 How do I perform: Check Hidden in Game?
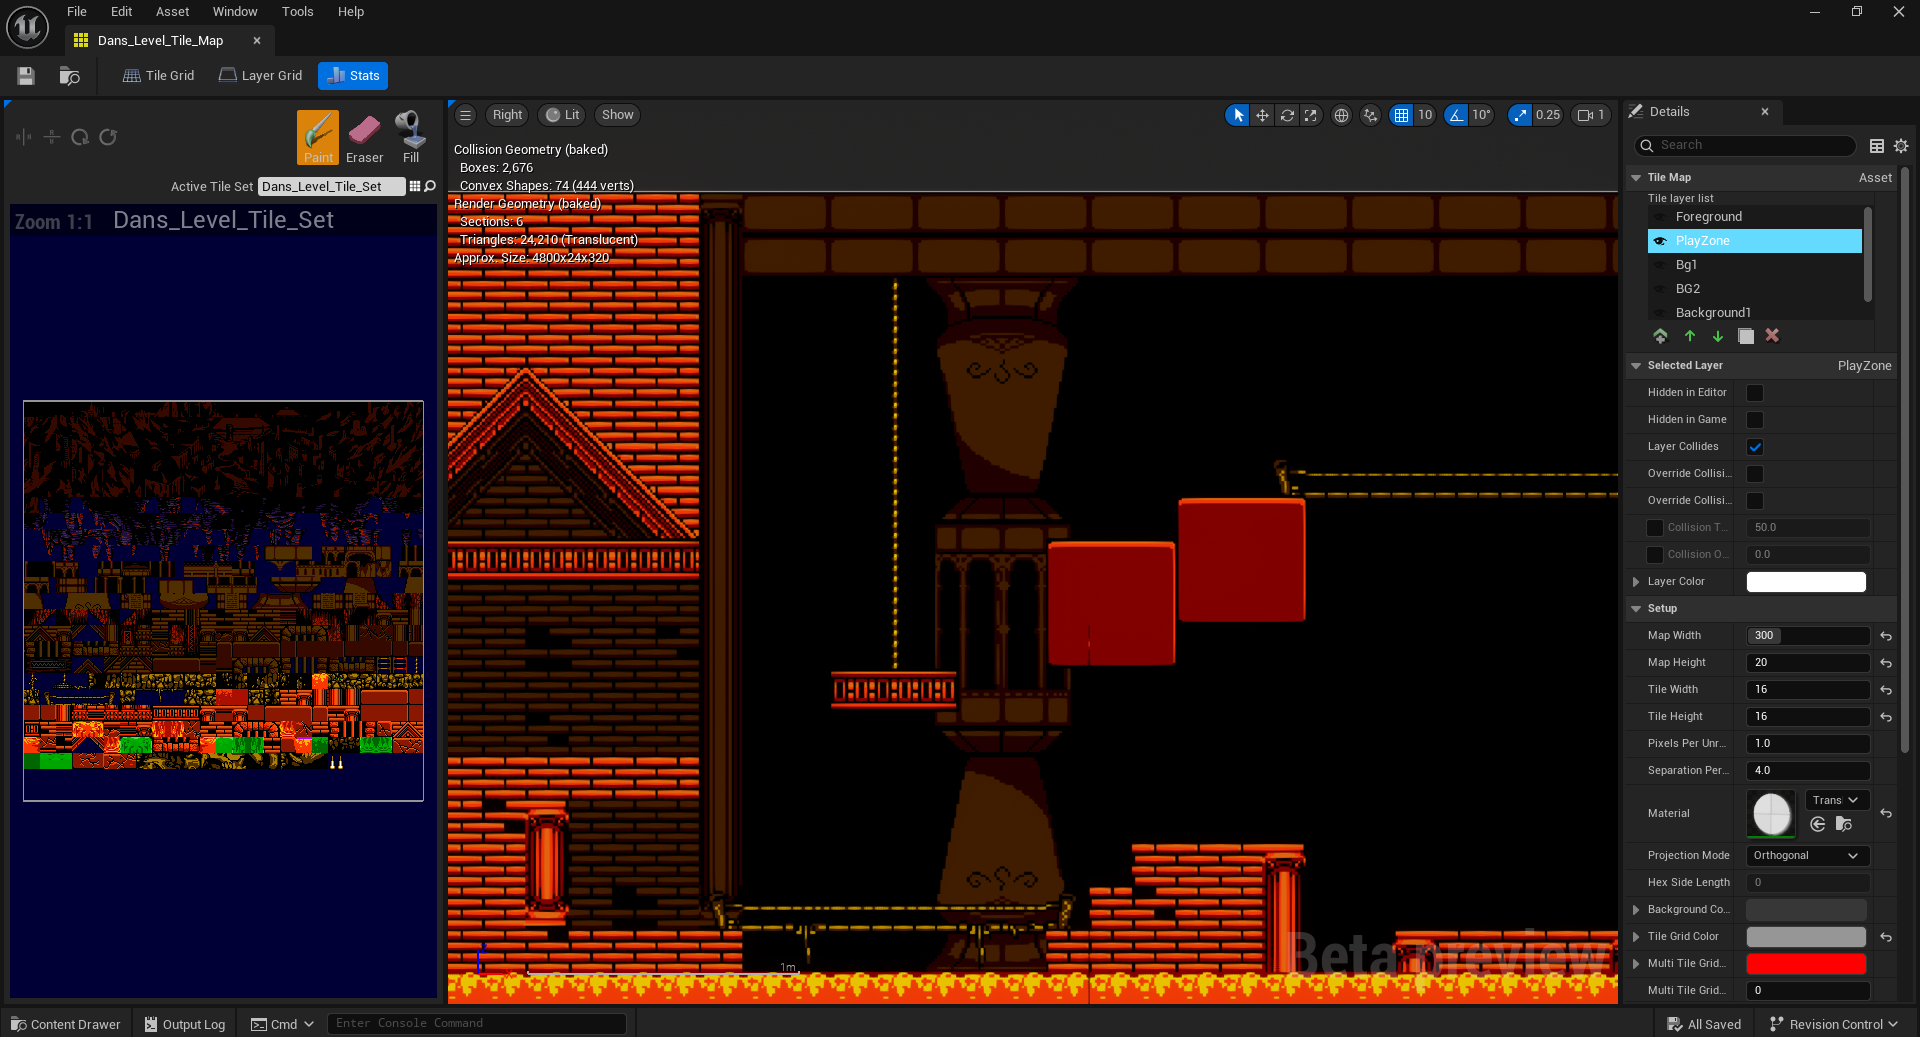[x=1755, y=420]
